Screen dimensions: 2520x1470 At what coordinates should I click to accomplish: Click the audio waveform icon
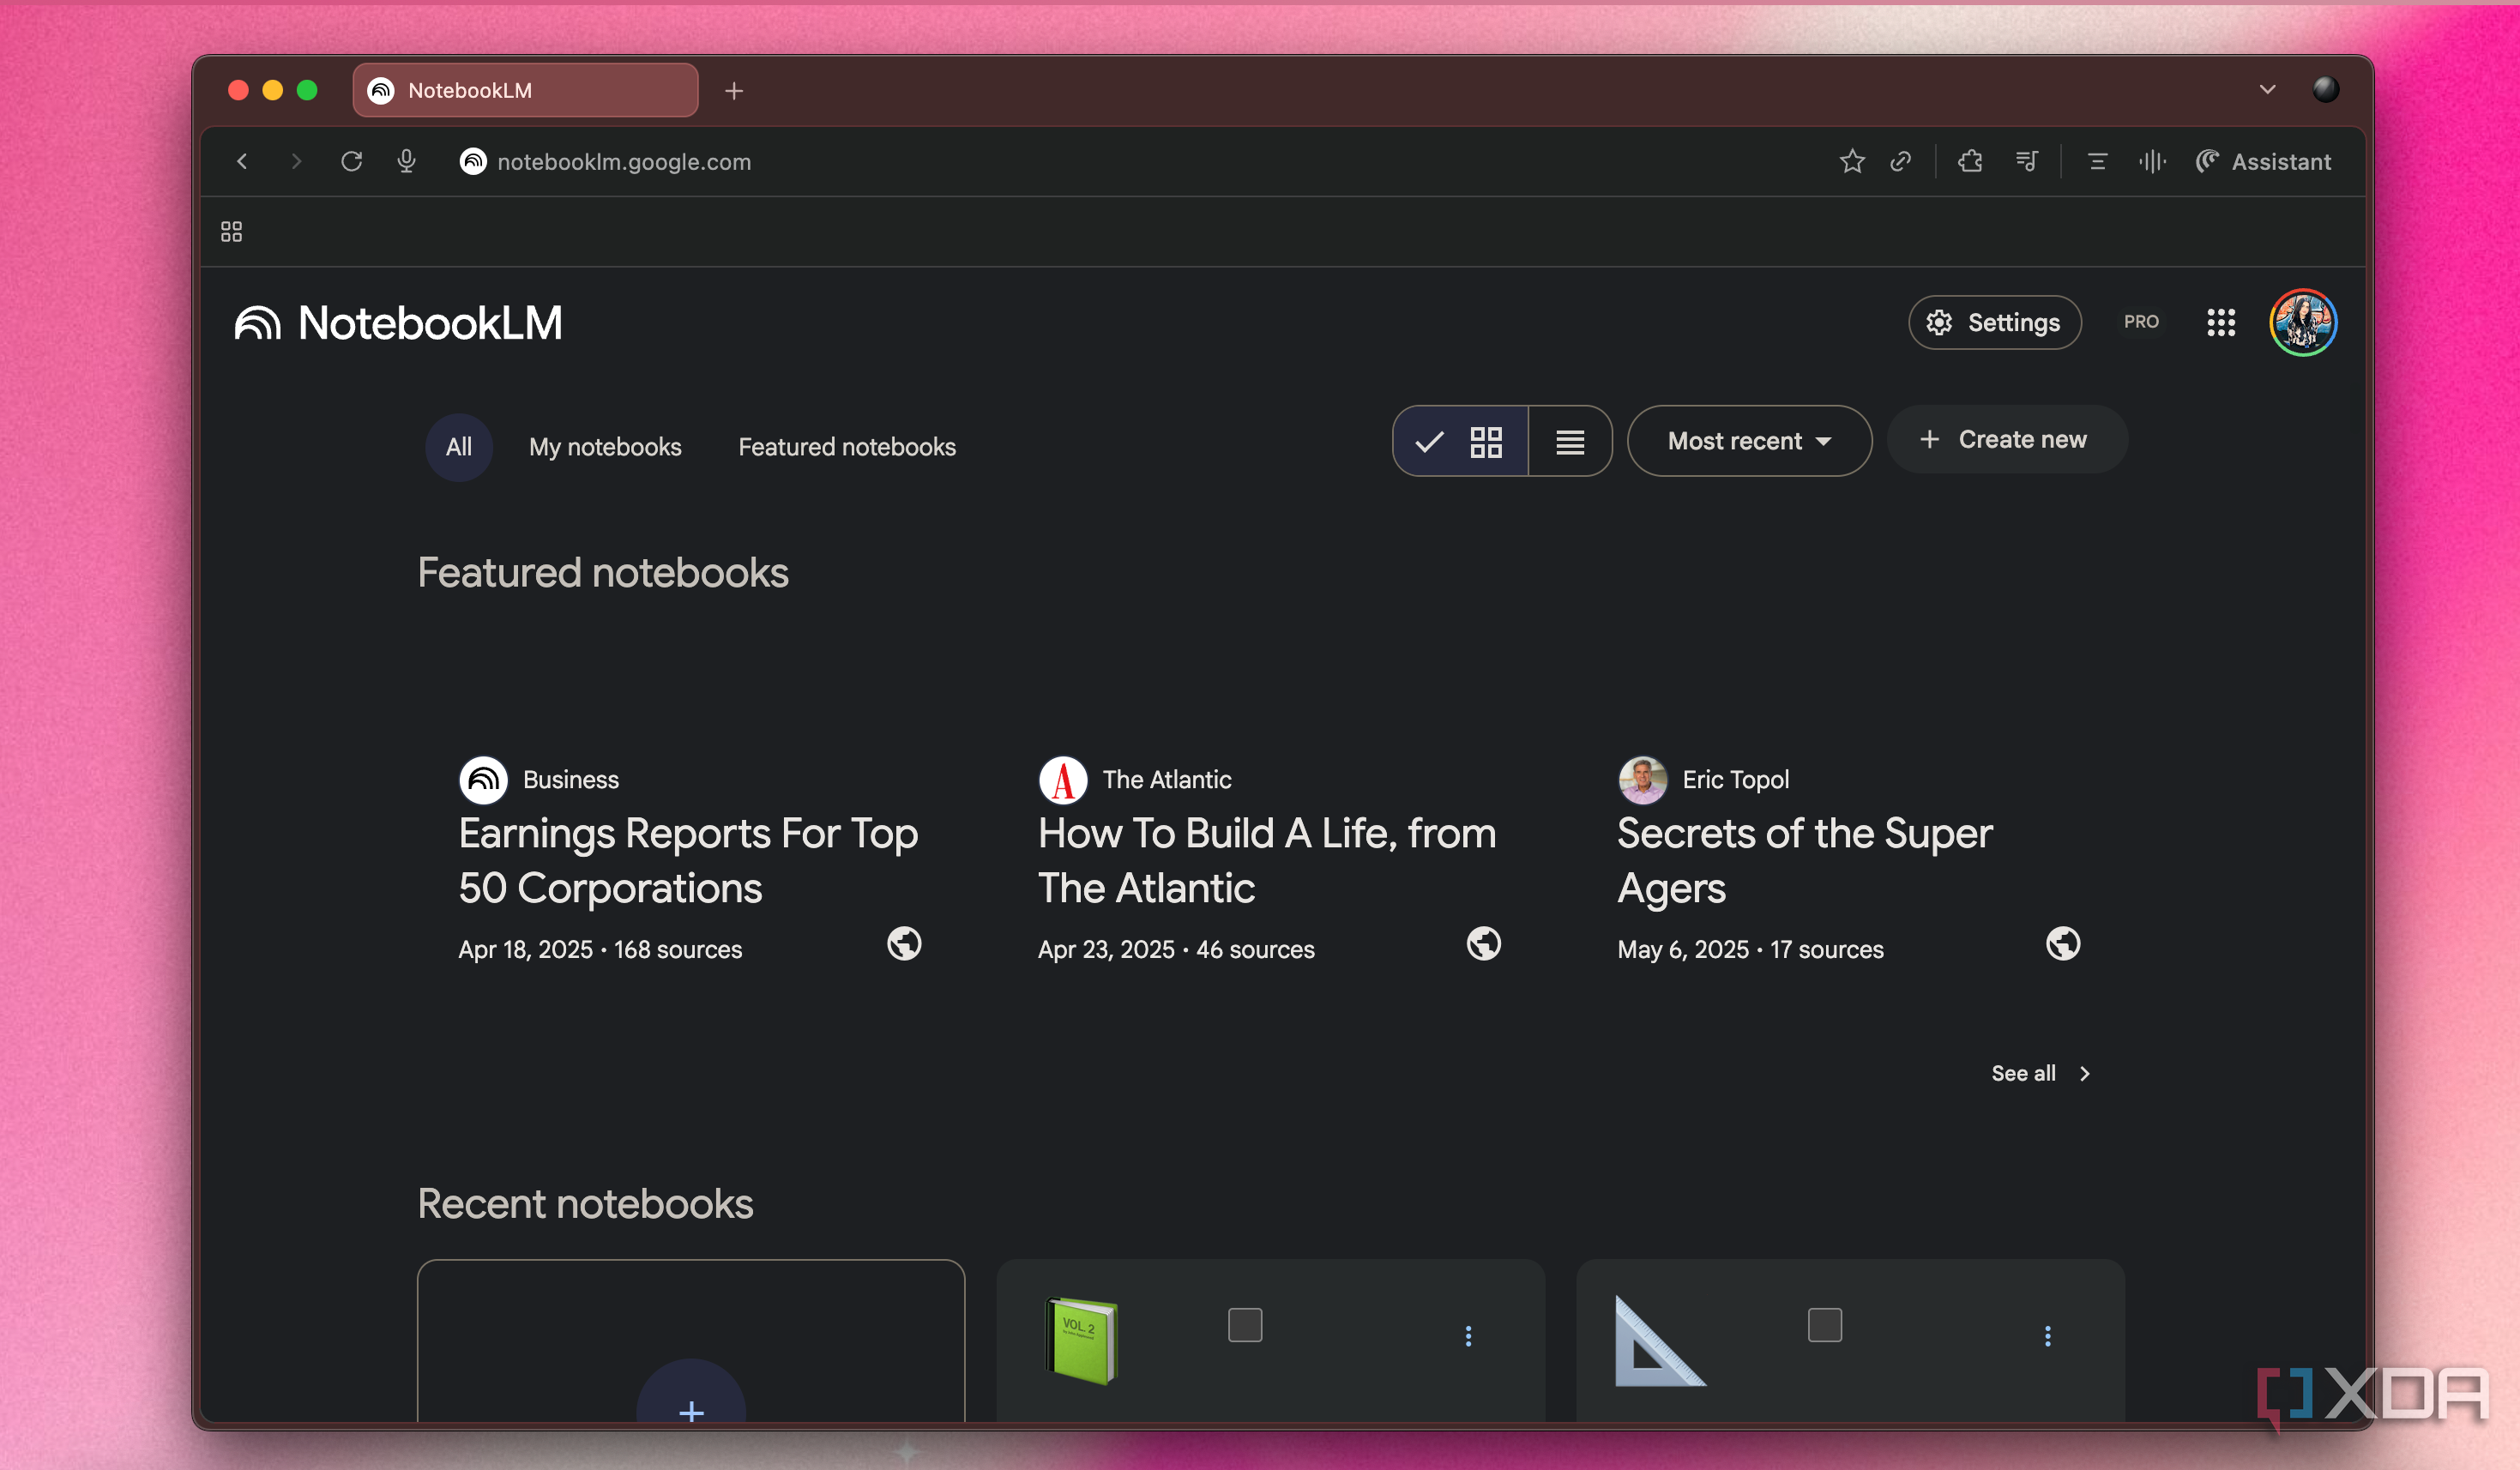[2152, 161]
